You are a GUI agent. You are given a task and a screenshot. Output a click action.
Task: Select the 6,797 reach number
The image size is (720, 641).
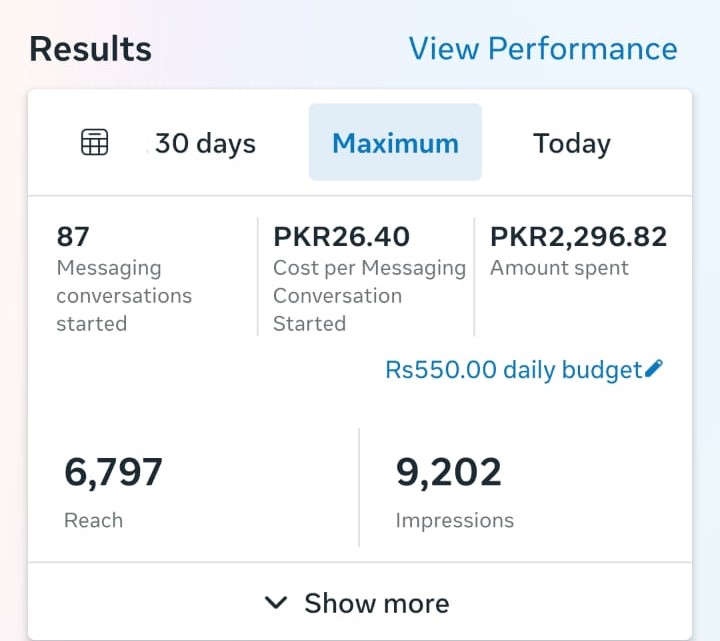[113, 472]
